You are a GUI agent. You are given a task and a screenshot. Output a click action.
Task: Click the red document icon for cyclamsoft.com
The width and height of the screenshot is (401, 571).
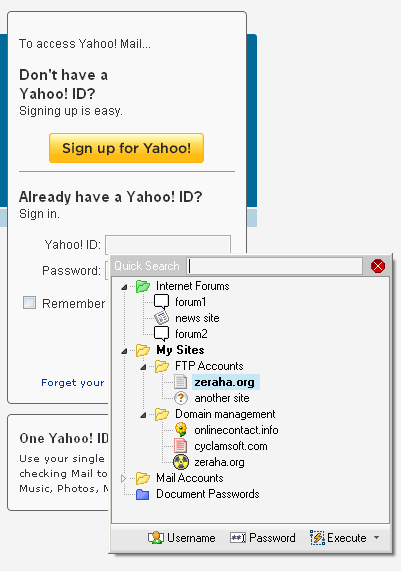(x=181, y=446)
